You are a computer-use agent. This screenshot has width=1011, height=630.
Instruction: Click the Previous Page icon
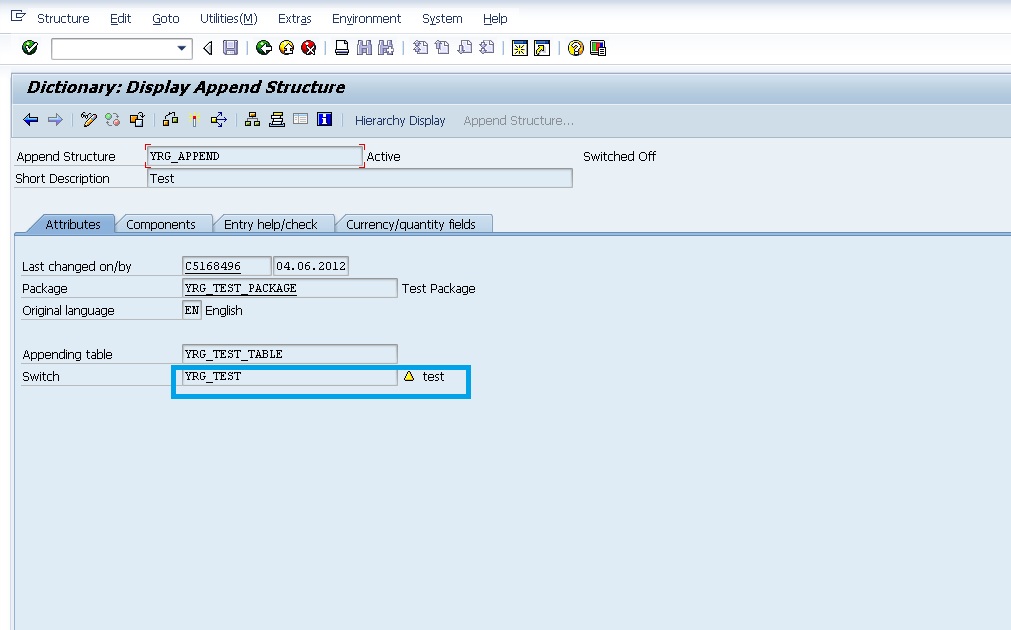coord(442,48)
